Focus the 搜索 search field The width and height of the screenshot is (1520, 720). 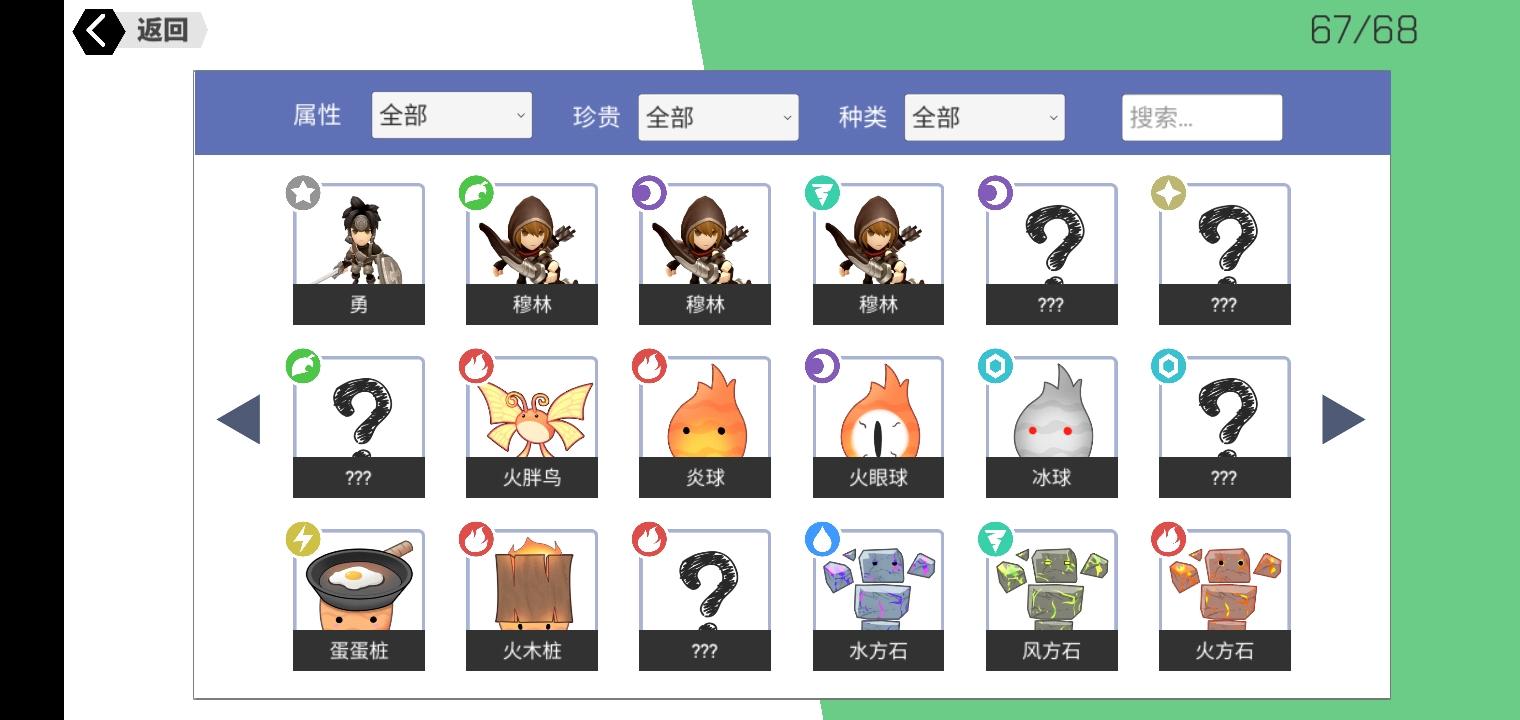coord(1202,117)
